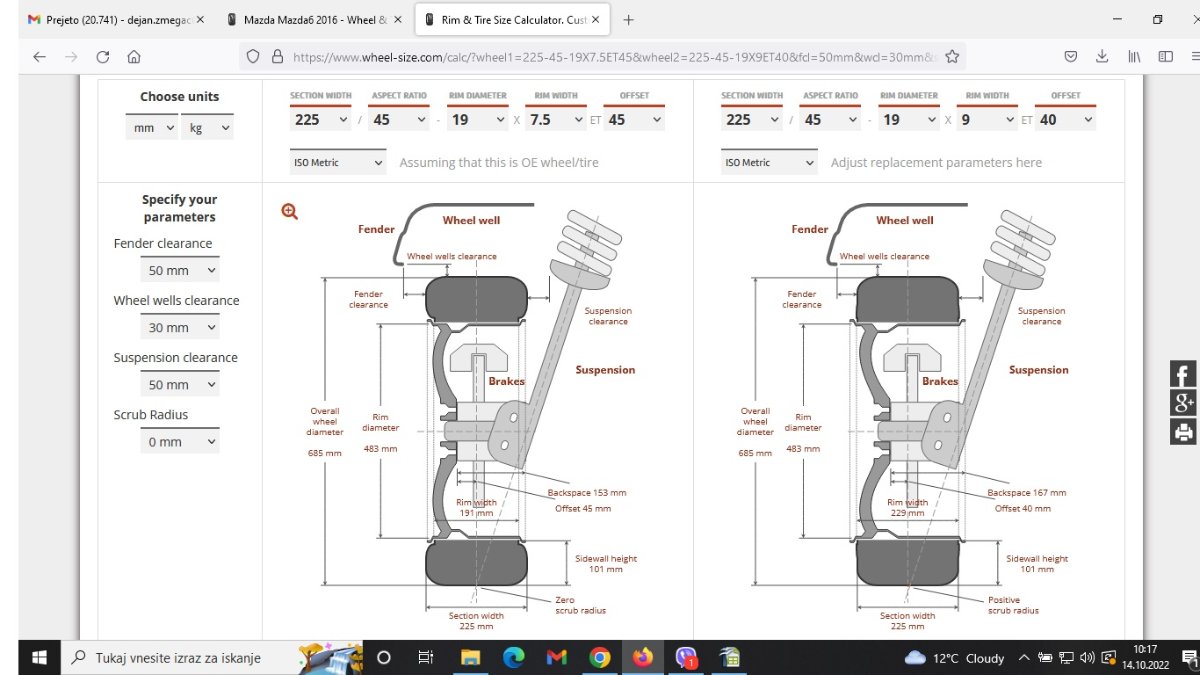Open first wheel section width 225 dropdown
Screen dimensions: 1200x675
click(321, 119)
